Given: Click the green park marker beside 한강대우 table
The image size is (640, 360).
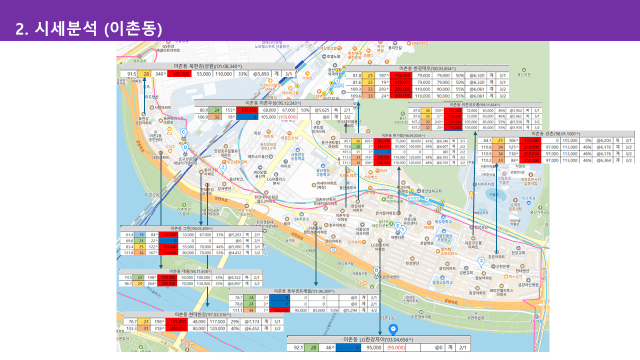Looking at the screenshot, I should (524, 70).
